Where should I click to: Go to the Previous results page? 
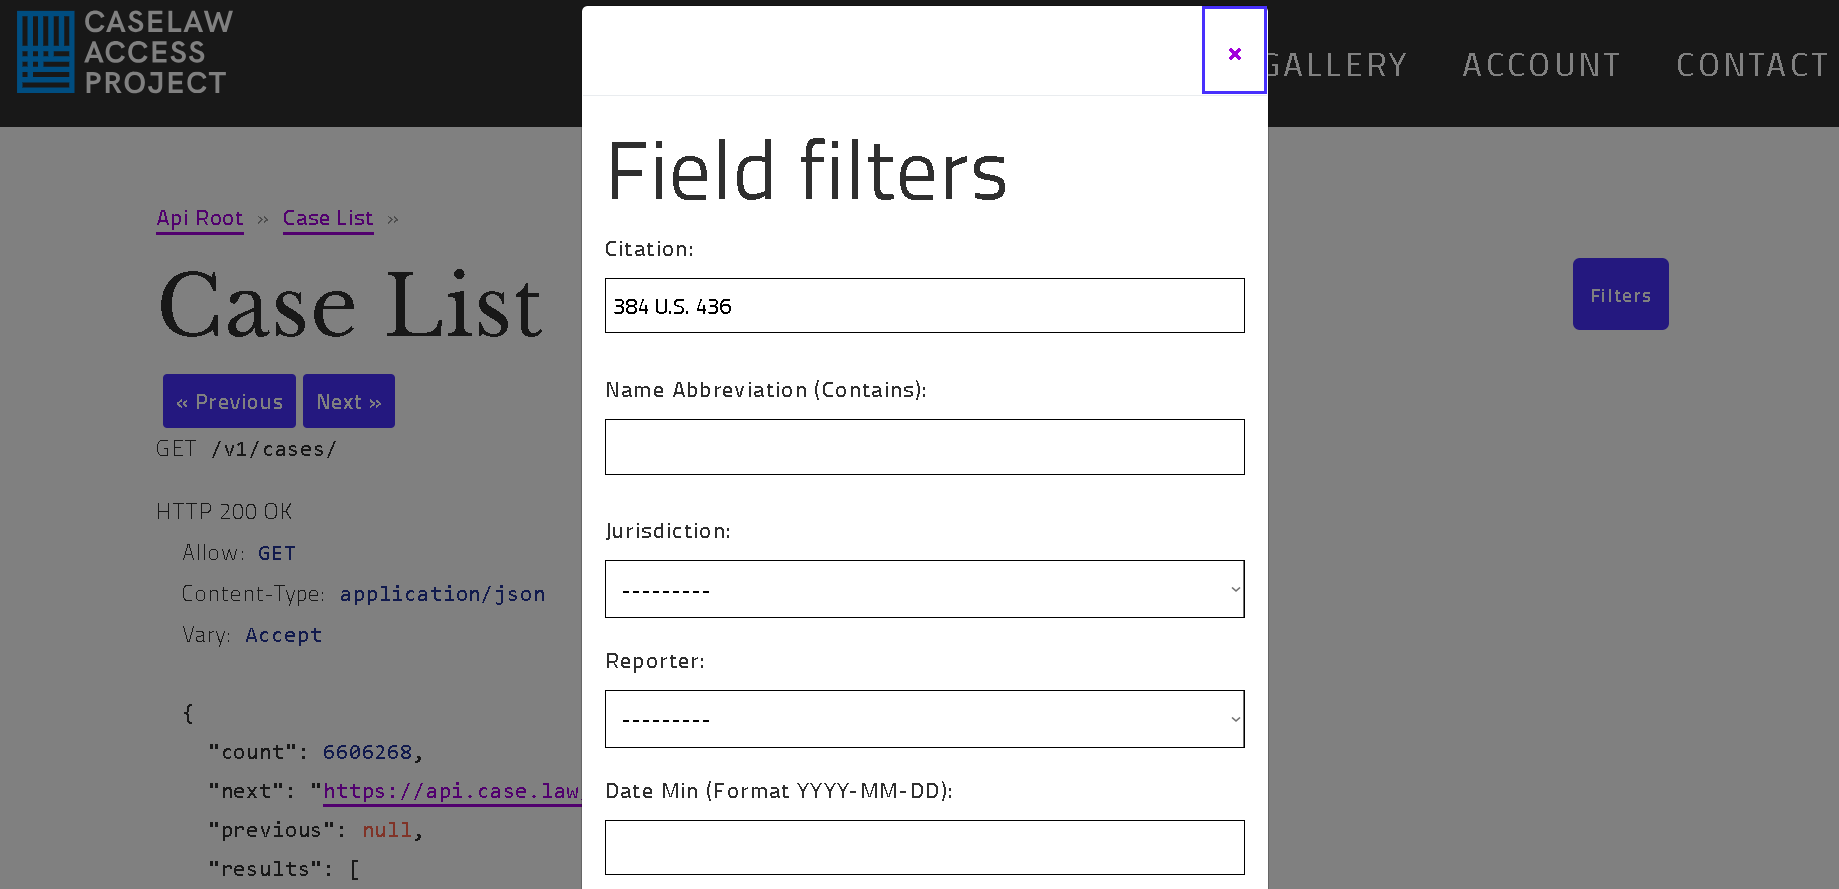click(x=229, y=401)
